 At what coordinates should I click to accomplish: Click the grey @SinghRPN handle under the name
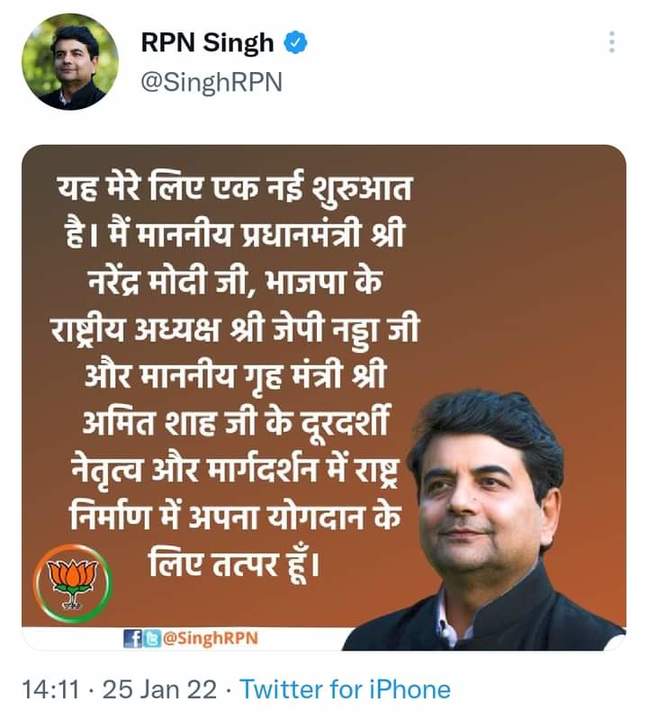click(x=211, y=83)
